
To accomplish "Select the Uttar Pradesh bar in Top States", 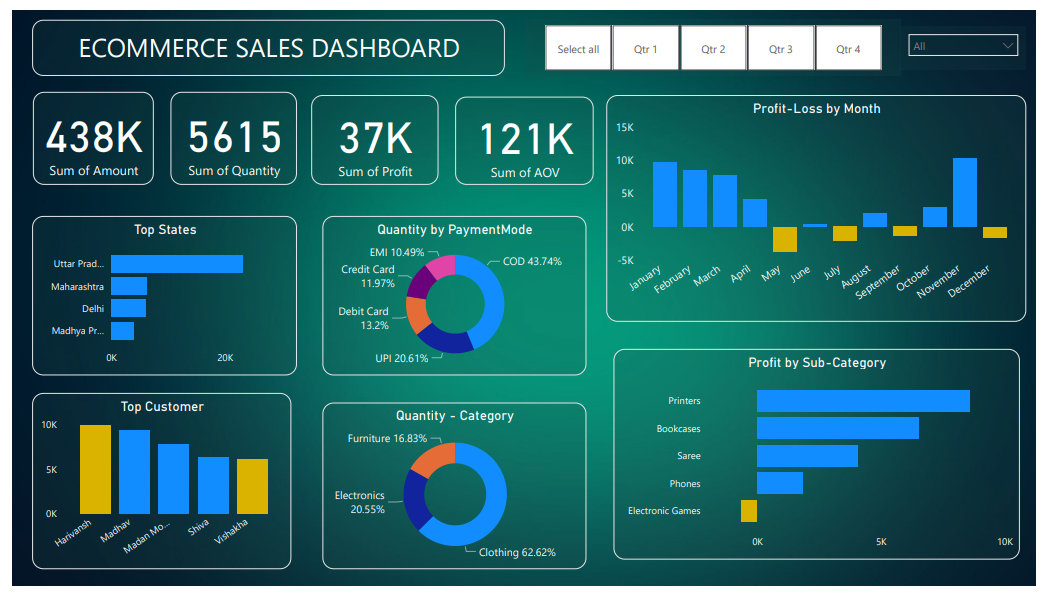I will click(175, 264).
